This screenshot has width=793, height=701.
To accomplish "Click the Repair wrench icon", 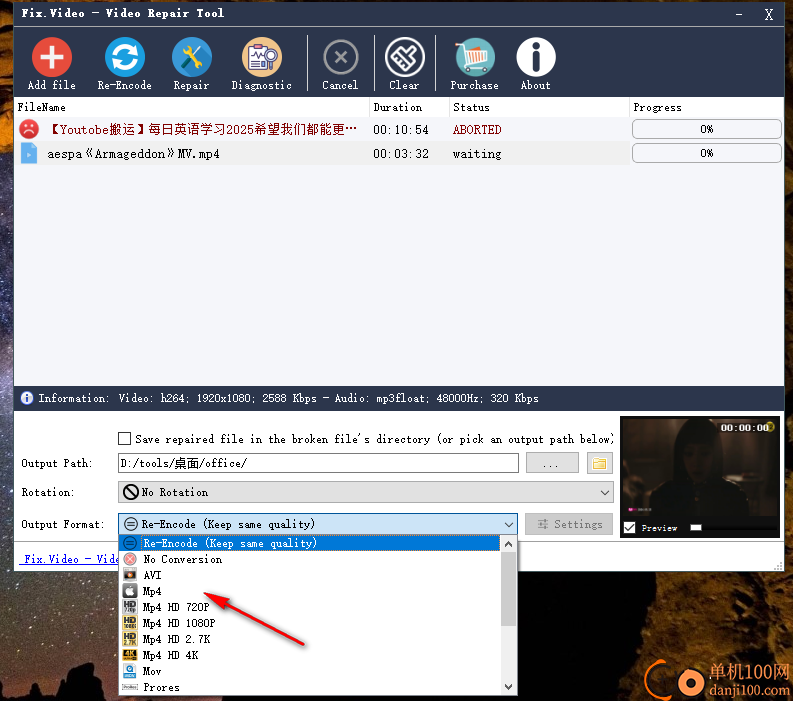I will point(191,57).
